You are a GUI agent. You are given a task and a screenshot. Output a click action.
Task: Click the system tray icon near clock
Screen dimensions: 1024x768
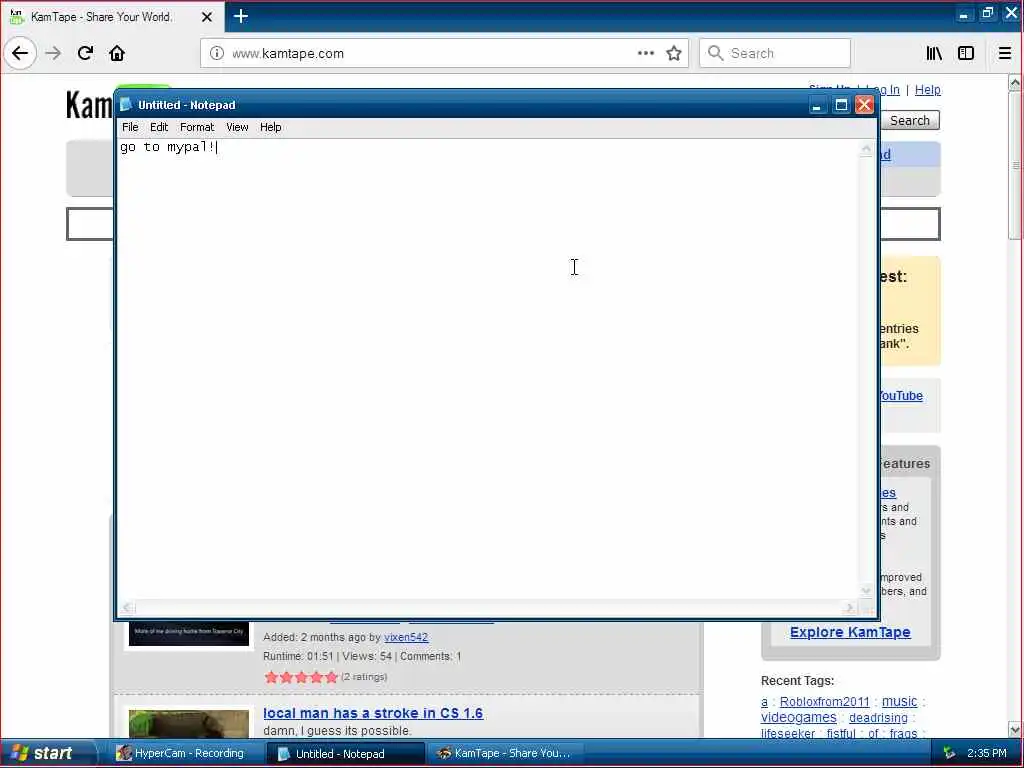948,753
